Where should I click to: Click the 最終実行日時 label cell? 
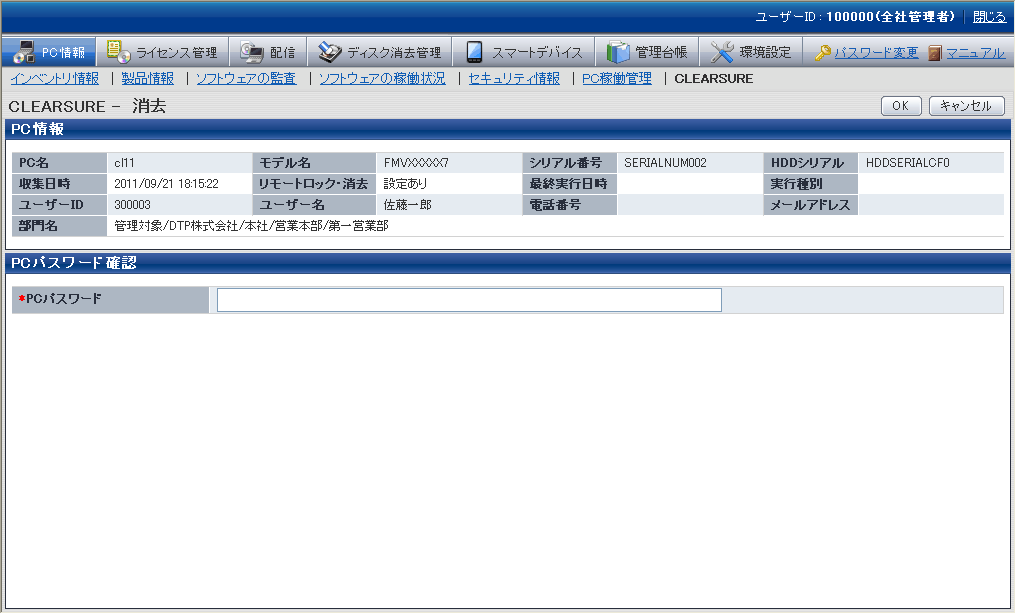tap(570, 184)
